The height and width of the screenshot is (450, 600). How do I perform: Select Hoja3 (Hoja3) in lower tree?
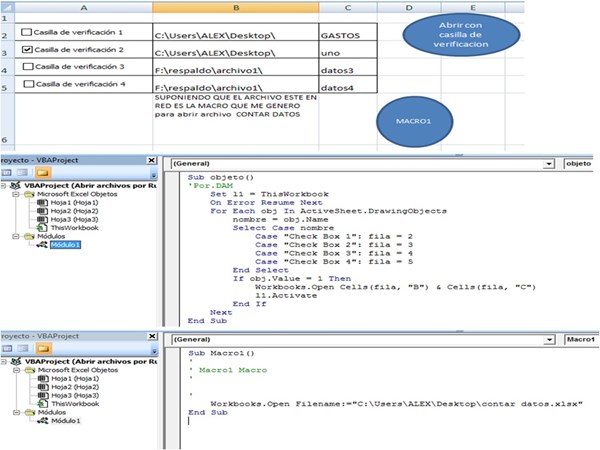75,396
